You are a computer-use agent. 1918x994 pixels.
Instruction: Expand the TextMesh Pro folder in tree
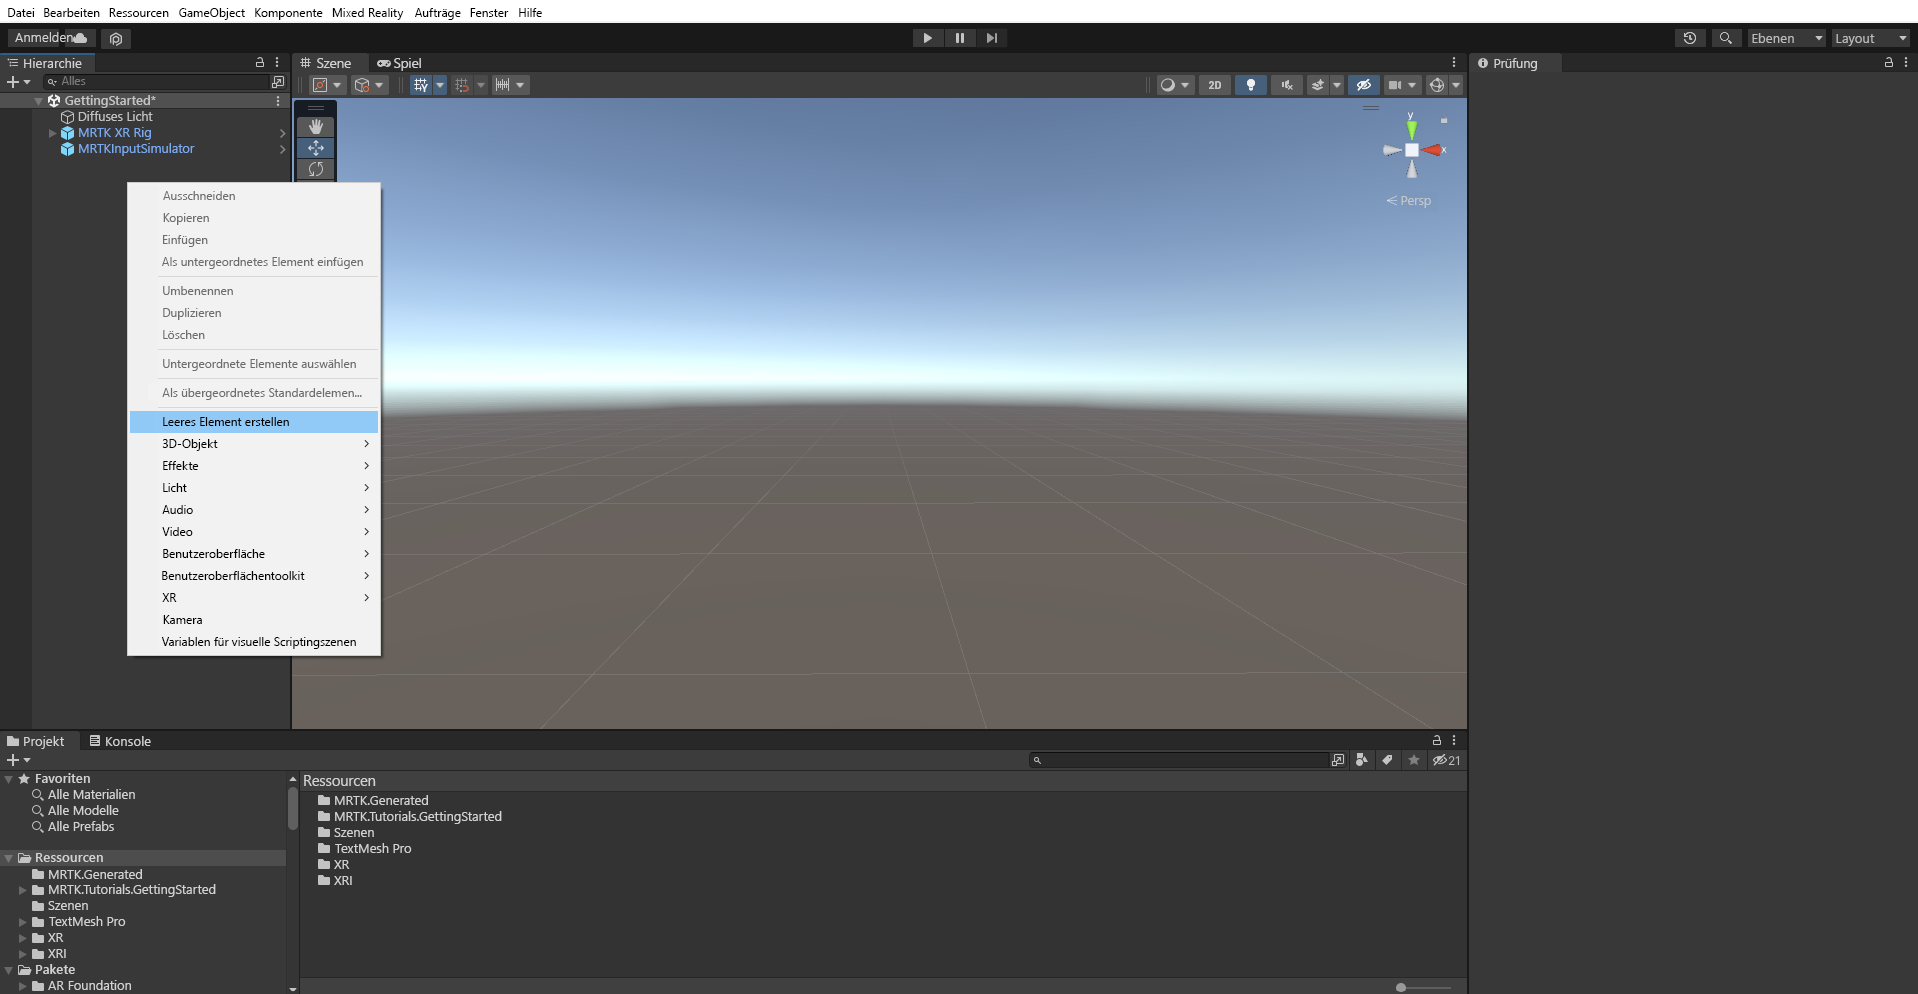click(23, 922)
